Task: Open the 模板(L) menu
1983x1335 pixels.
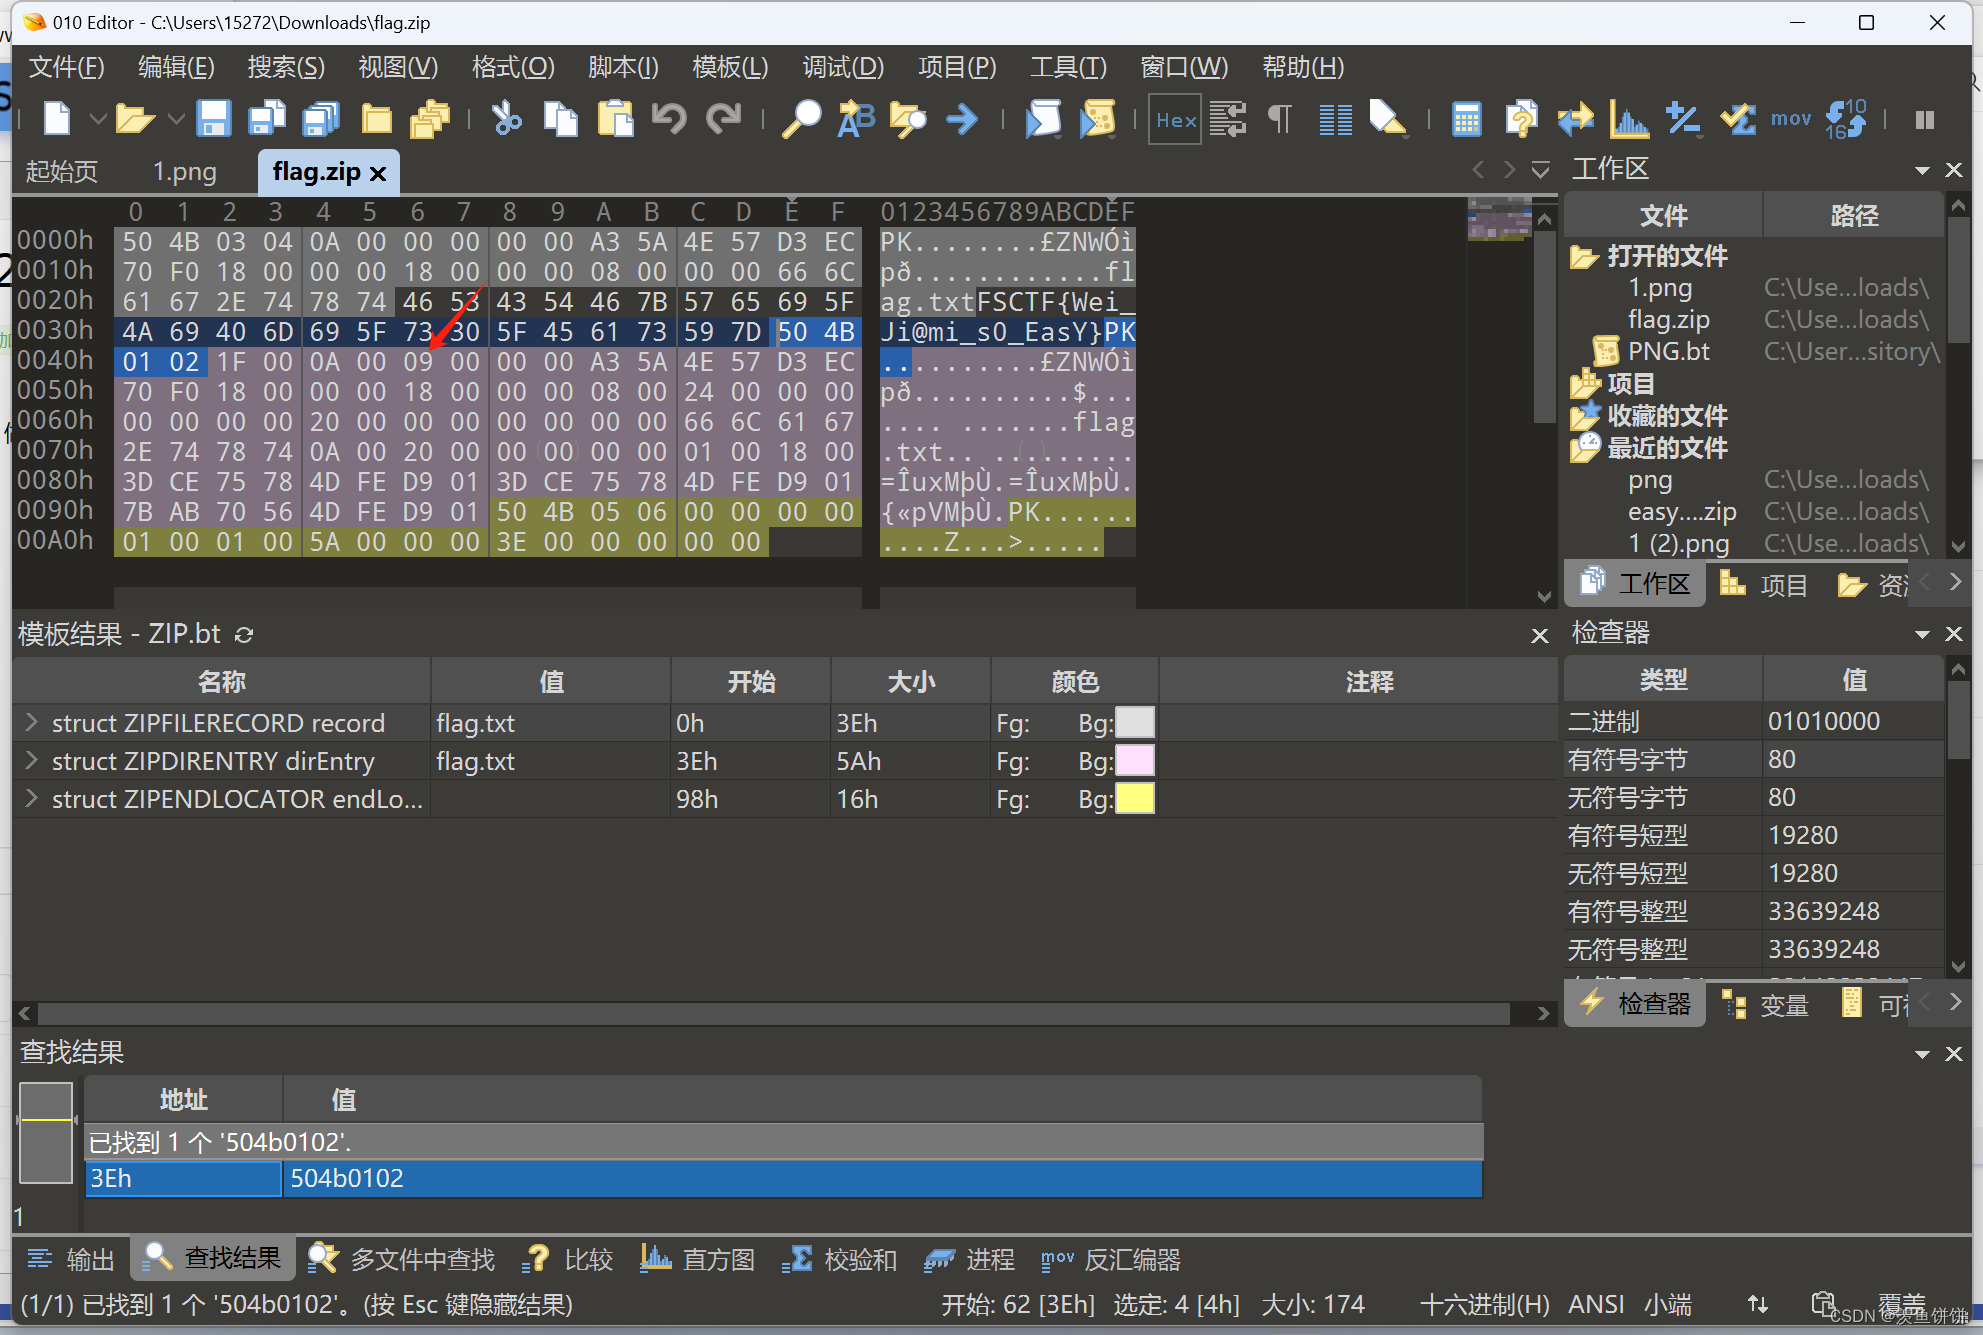Action: pyautogui.click(x=729, y=67)
